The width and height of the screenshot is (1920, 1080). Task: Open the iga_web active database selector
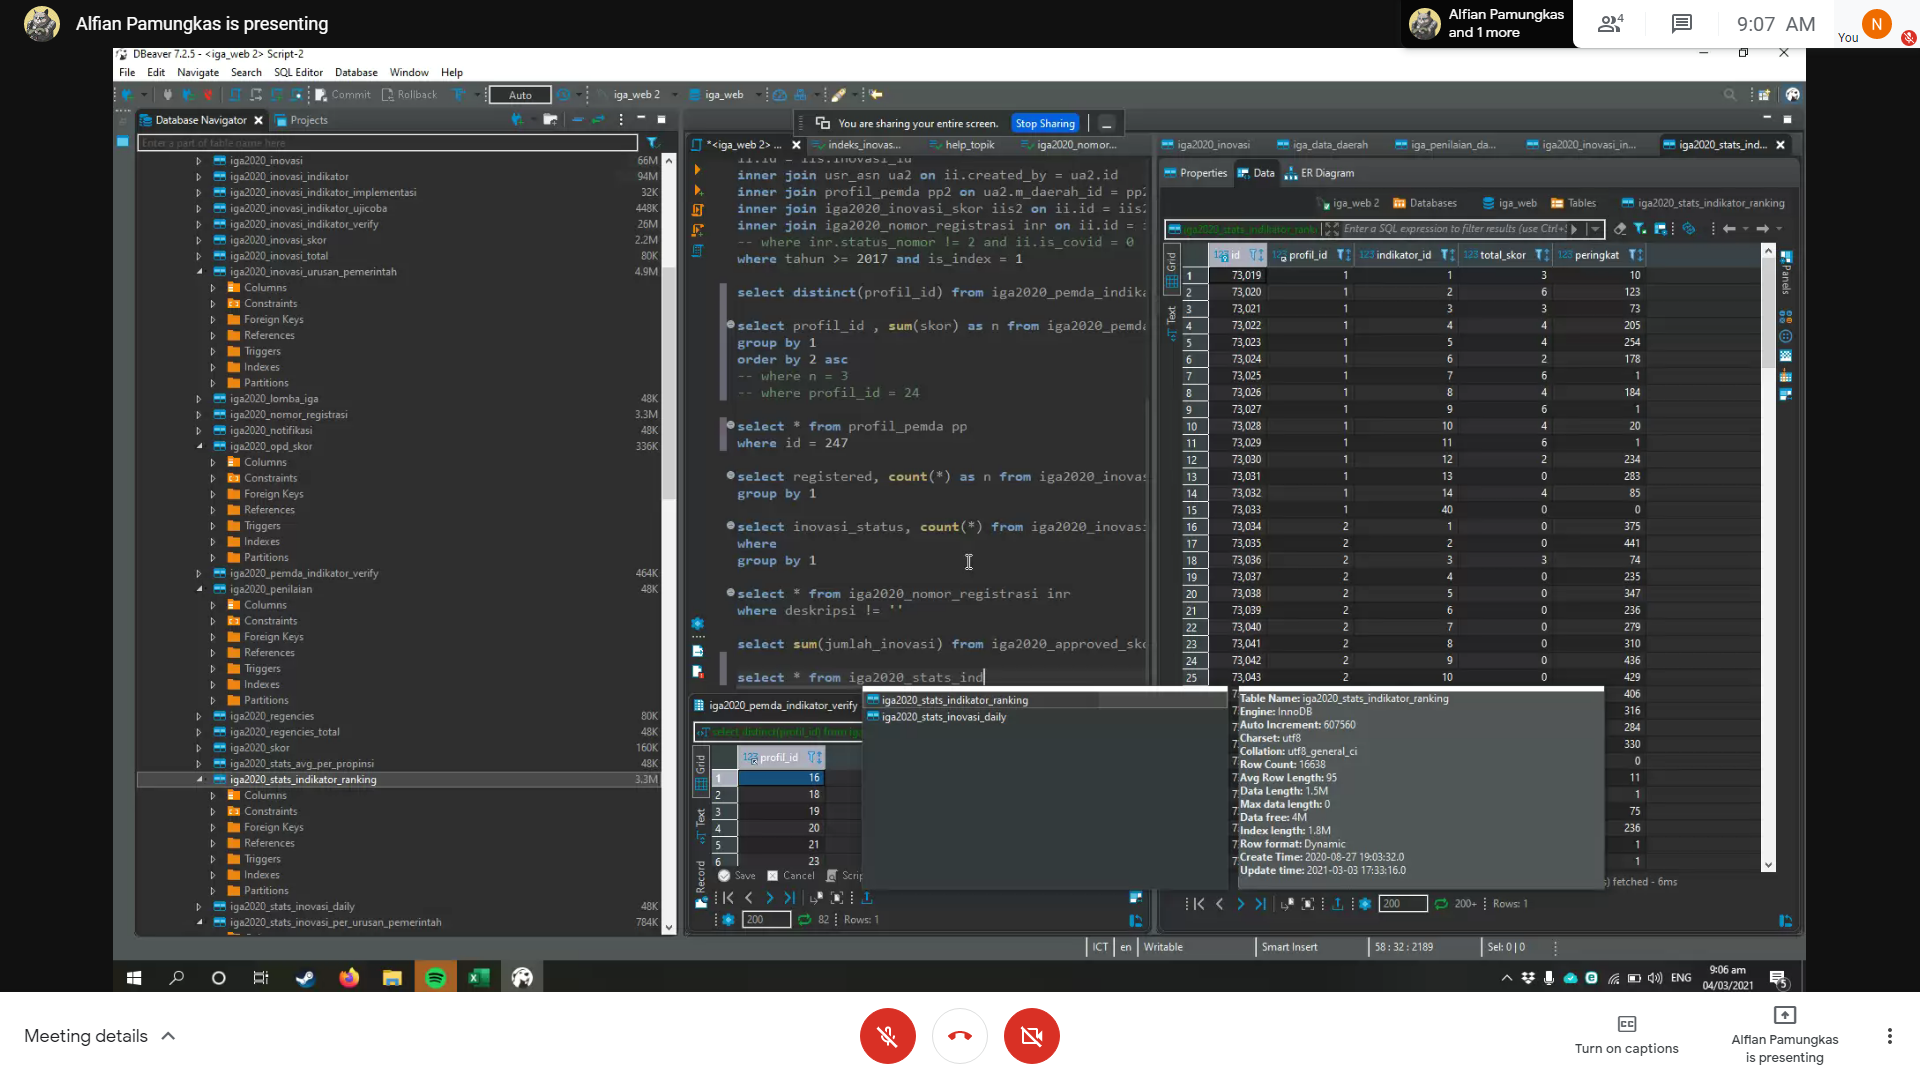[x=724, y=95]
